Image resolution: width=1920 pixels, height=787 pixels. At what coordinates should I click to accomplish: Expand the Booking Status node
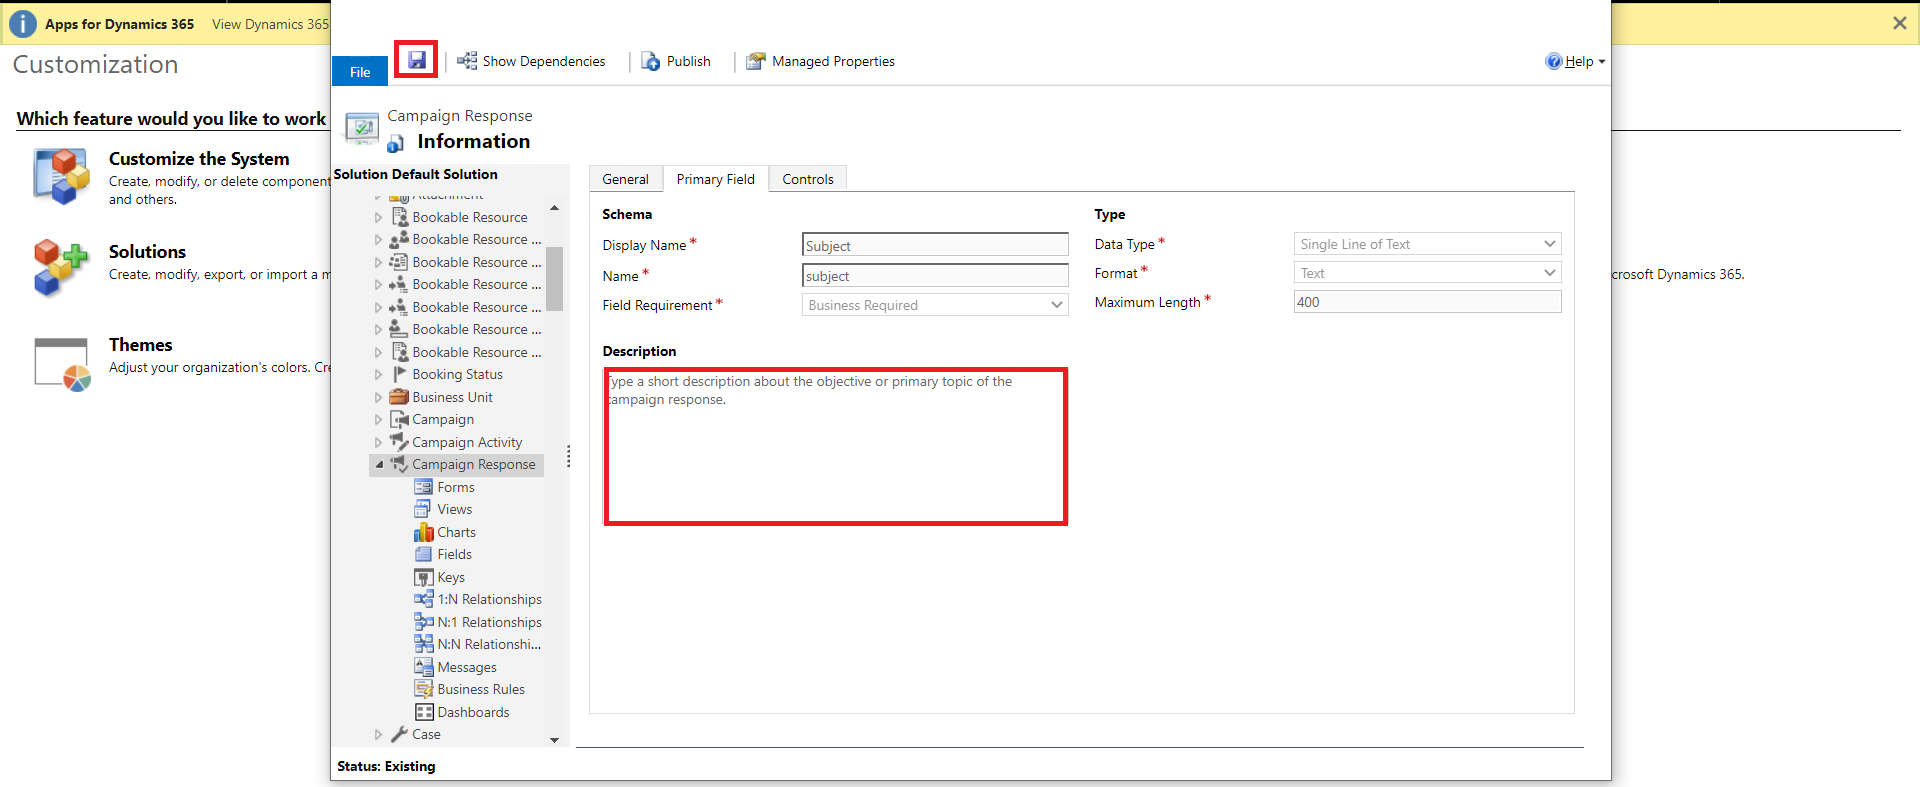tap(379, 375)
